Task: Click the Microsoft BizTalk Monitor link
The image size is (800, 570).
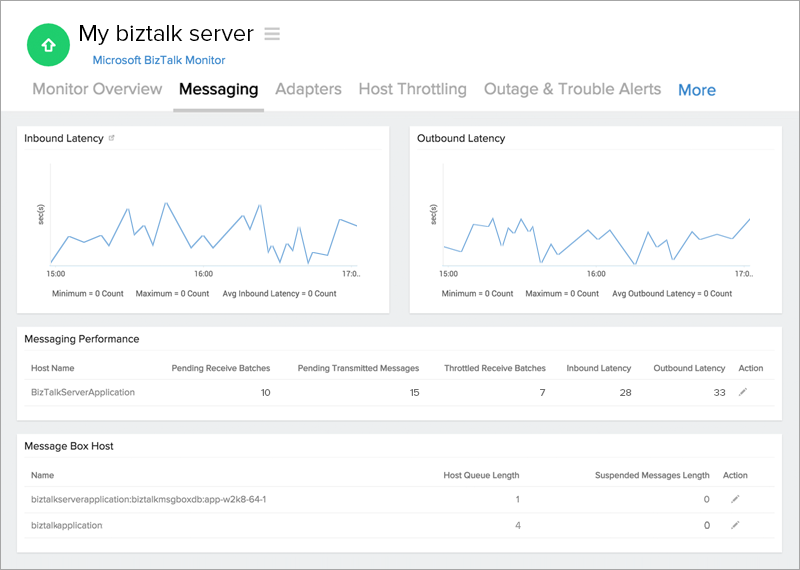Action: pyautogui.click(x=159, y=60)
